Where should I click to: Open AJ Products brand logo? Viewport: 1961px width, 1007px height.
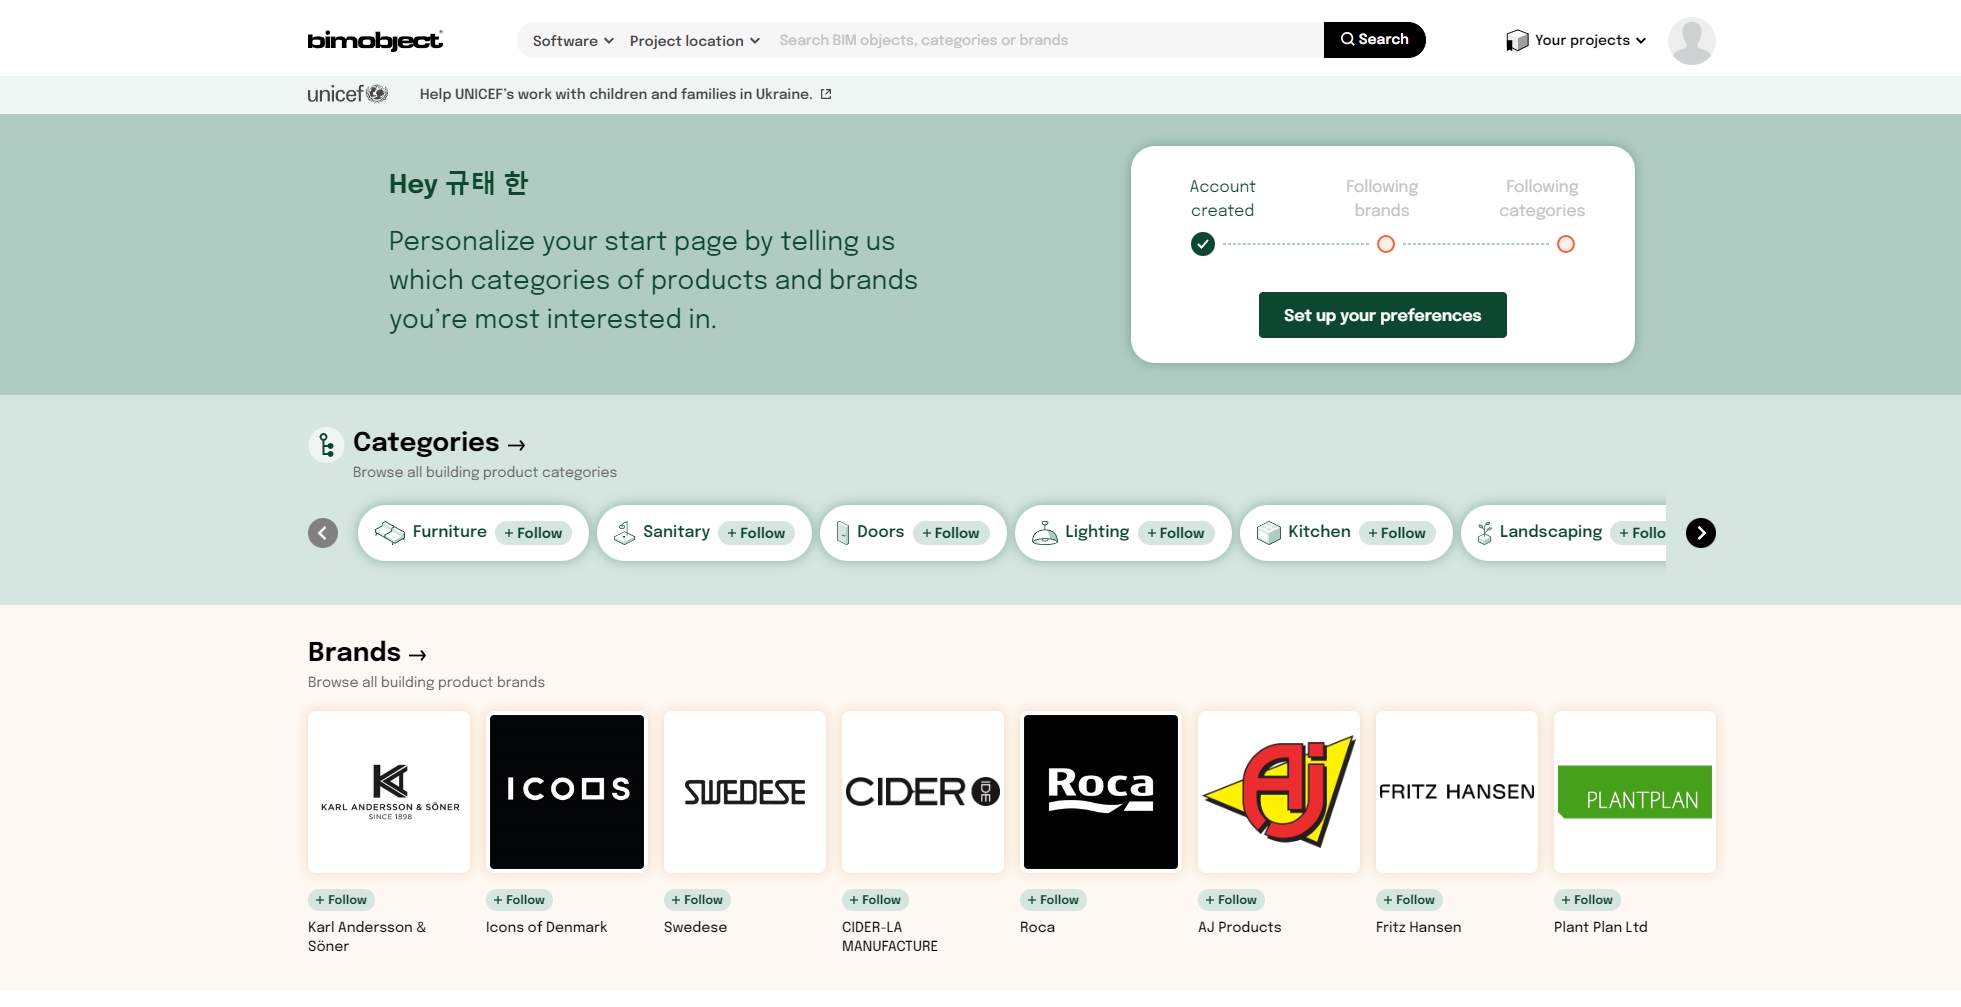coord(1279,792)
